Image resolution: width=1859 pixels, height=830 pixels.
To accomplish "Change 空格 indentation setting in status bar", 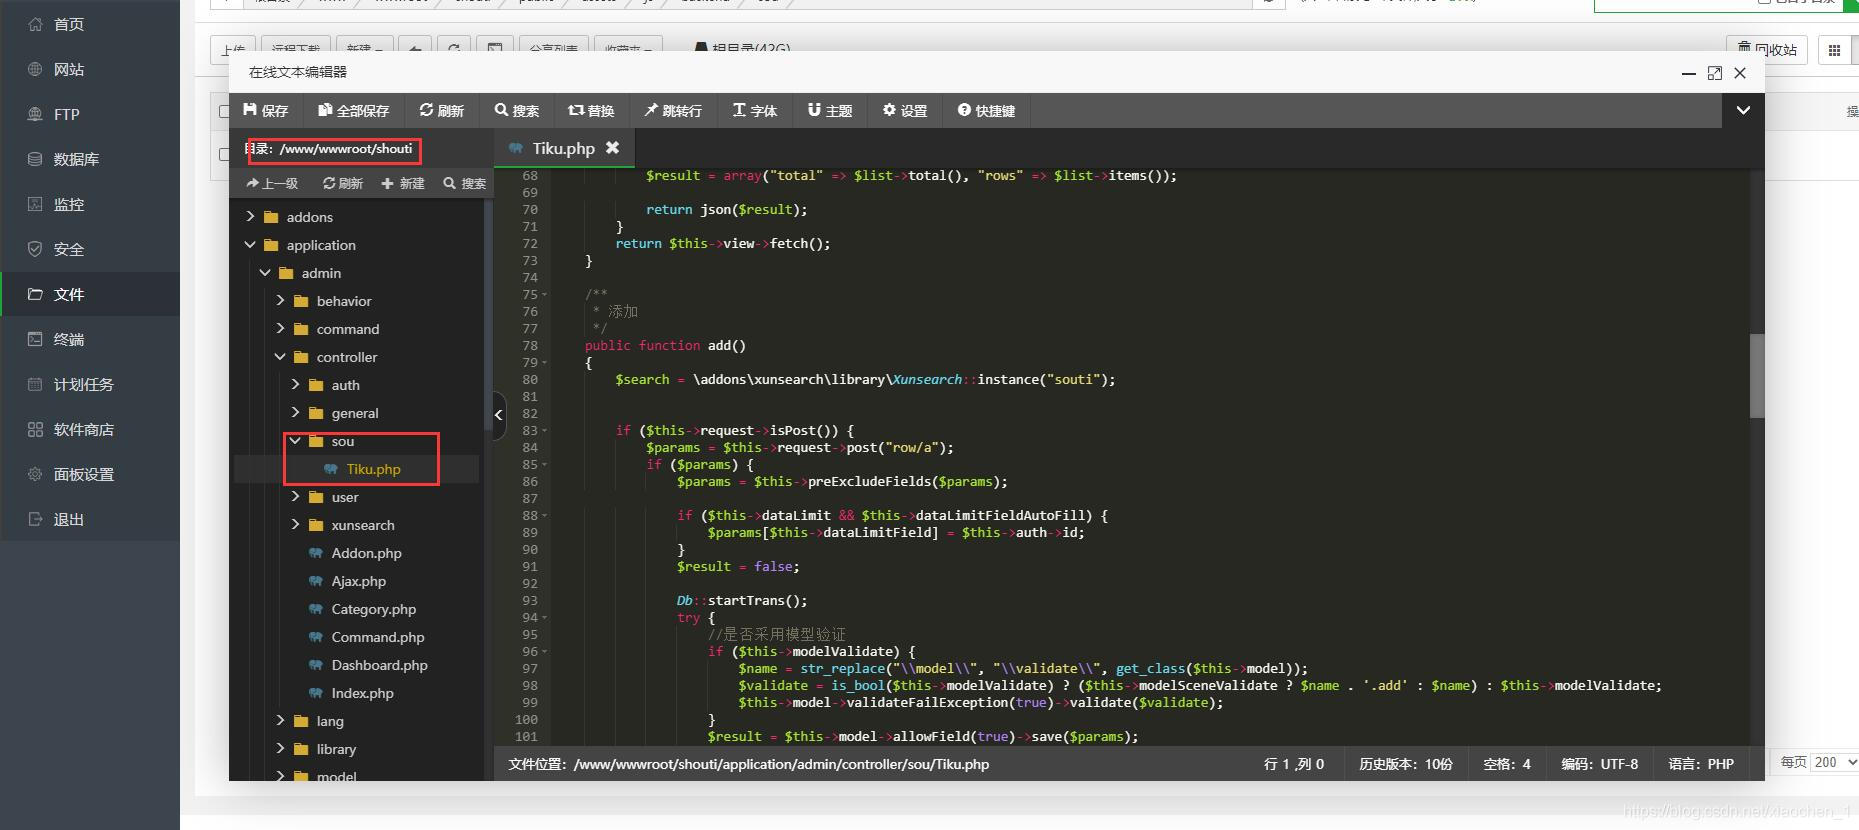I will [x=1506, y=764].
